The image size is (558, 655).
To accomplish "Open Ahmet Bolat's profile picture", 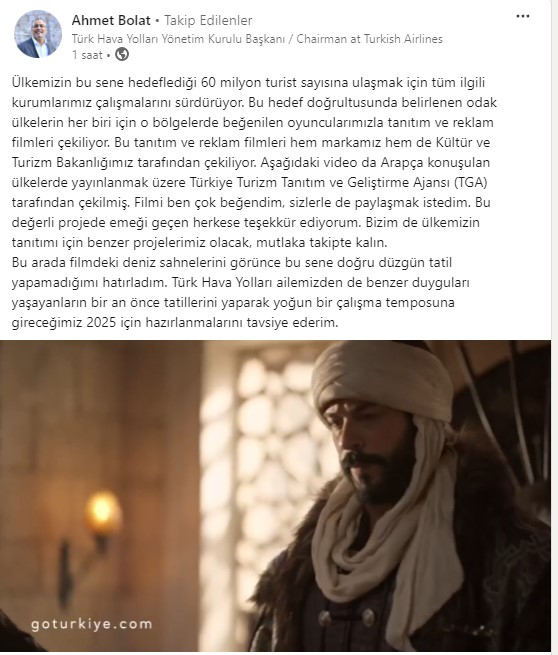I will tap(38, 34).
